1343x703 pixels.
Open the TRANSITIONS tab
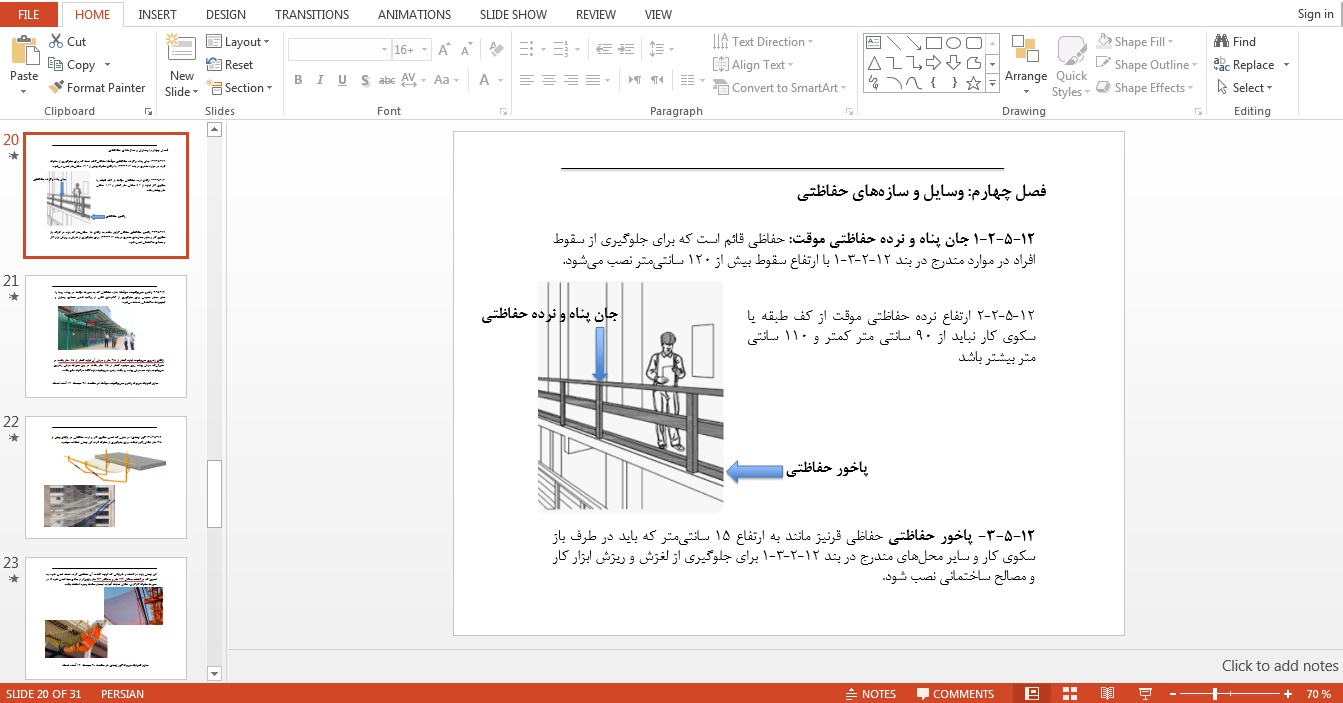pos(312,14)
